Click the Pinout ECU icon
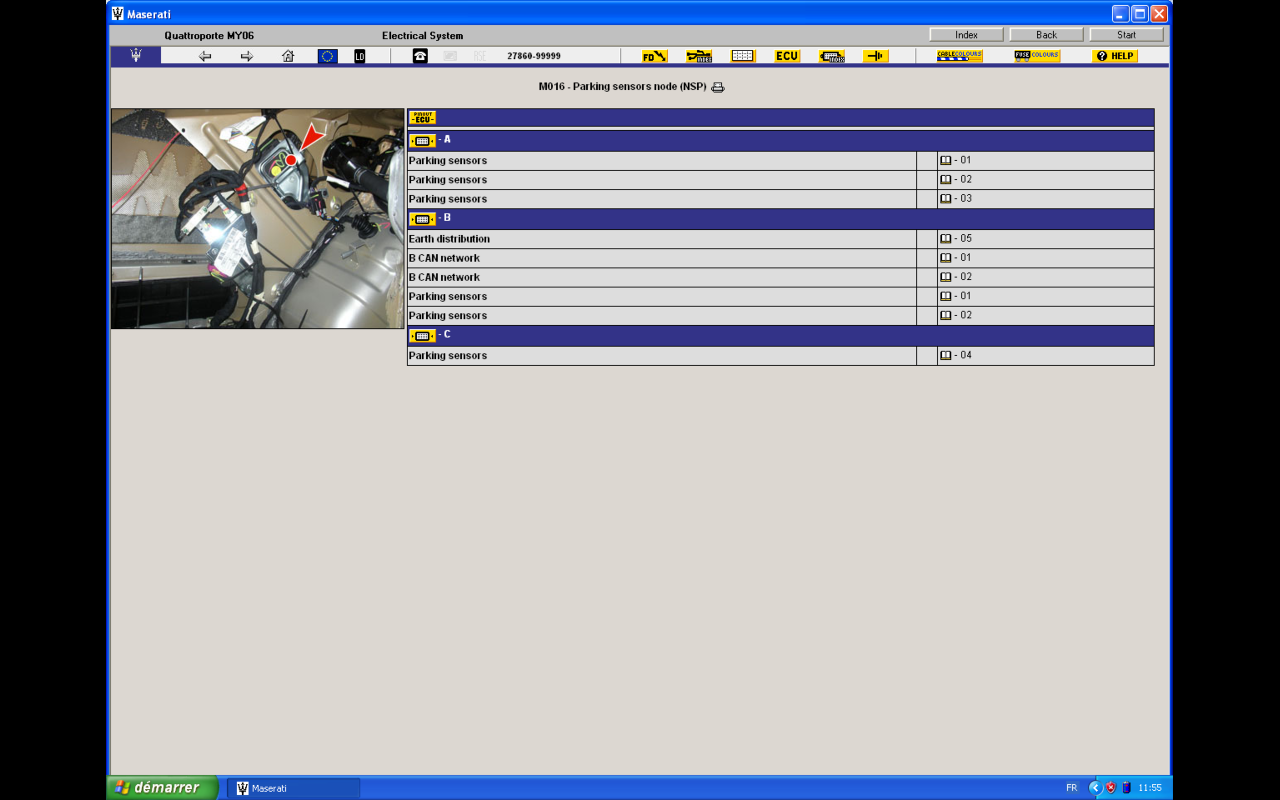1280x800 pixels. pyautogui.click(x=423, y=117)
